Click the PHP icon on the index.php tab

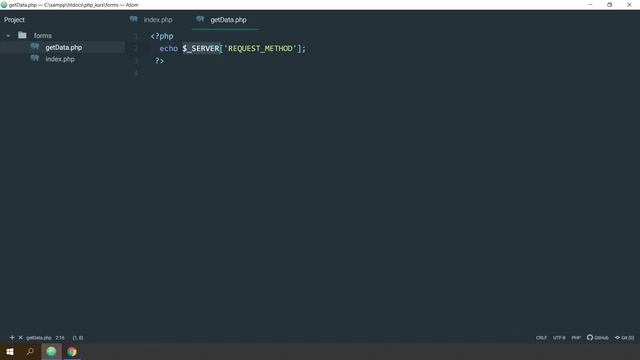tap(133, 19)
